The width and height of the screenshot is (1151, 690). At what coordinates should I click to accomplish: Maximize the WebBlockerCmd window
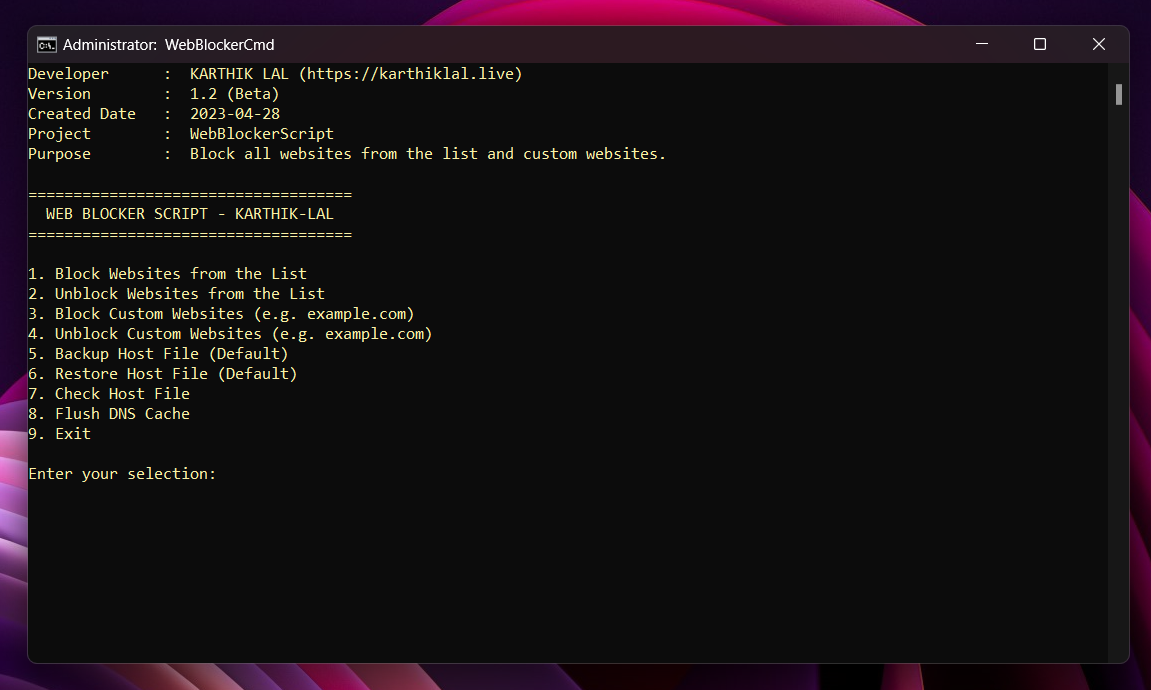click(1039, 44)
